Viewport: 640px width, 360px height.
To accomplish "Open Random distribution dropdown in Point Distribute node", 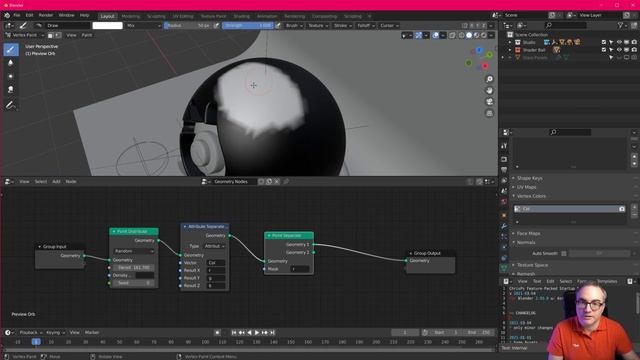I will [134, 251].
